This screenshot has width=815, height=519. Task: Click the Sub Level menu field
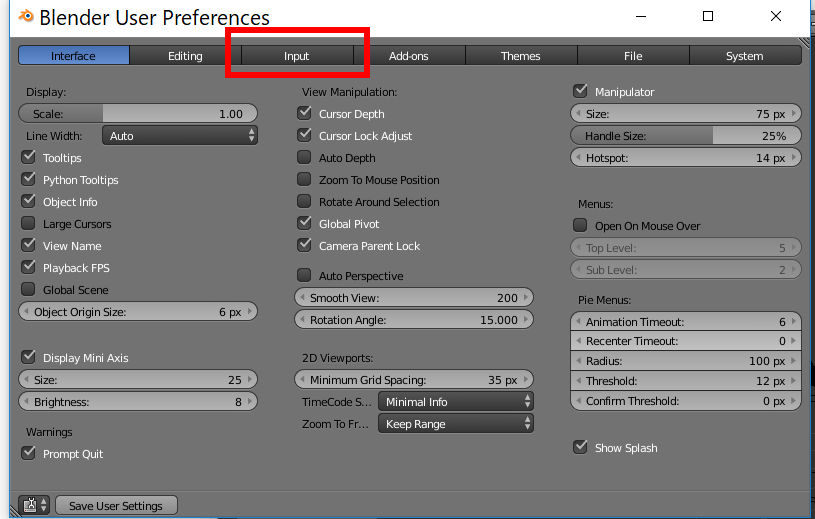[686, 270]
